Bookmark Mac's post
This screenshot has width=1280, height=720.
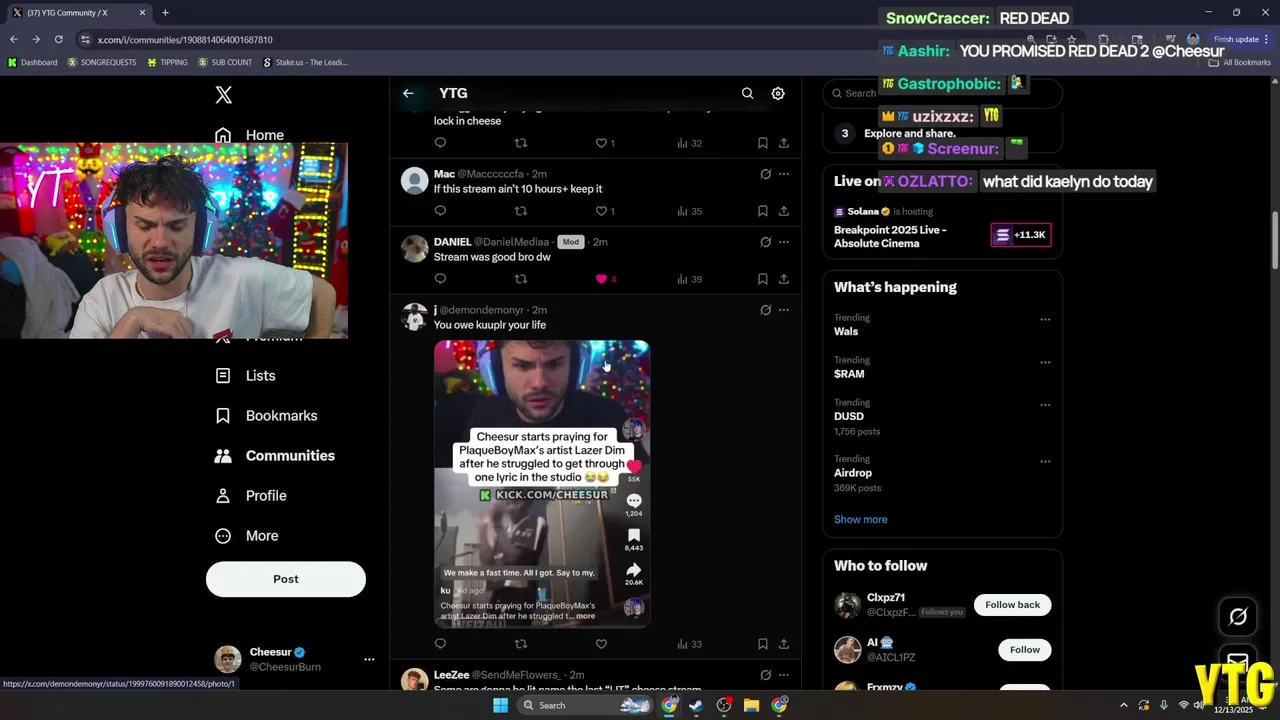[x=762, y=211]
